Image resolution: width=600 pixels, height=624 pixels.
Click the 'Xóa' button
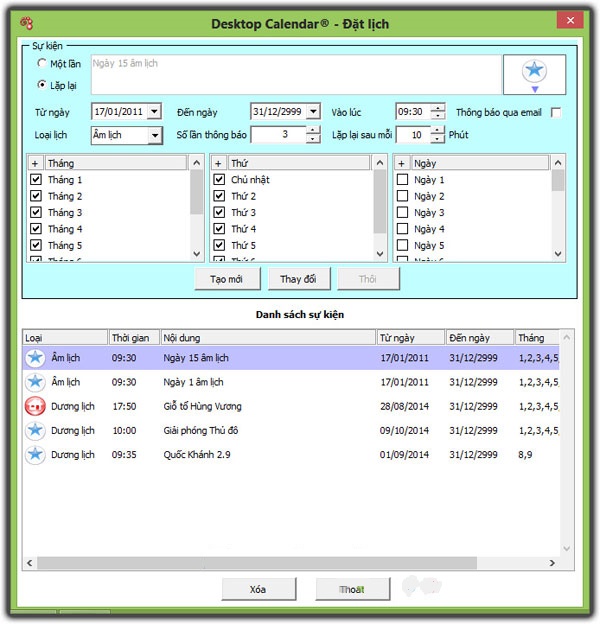[259, 589]
